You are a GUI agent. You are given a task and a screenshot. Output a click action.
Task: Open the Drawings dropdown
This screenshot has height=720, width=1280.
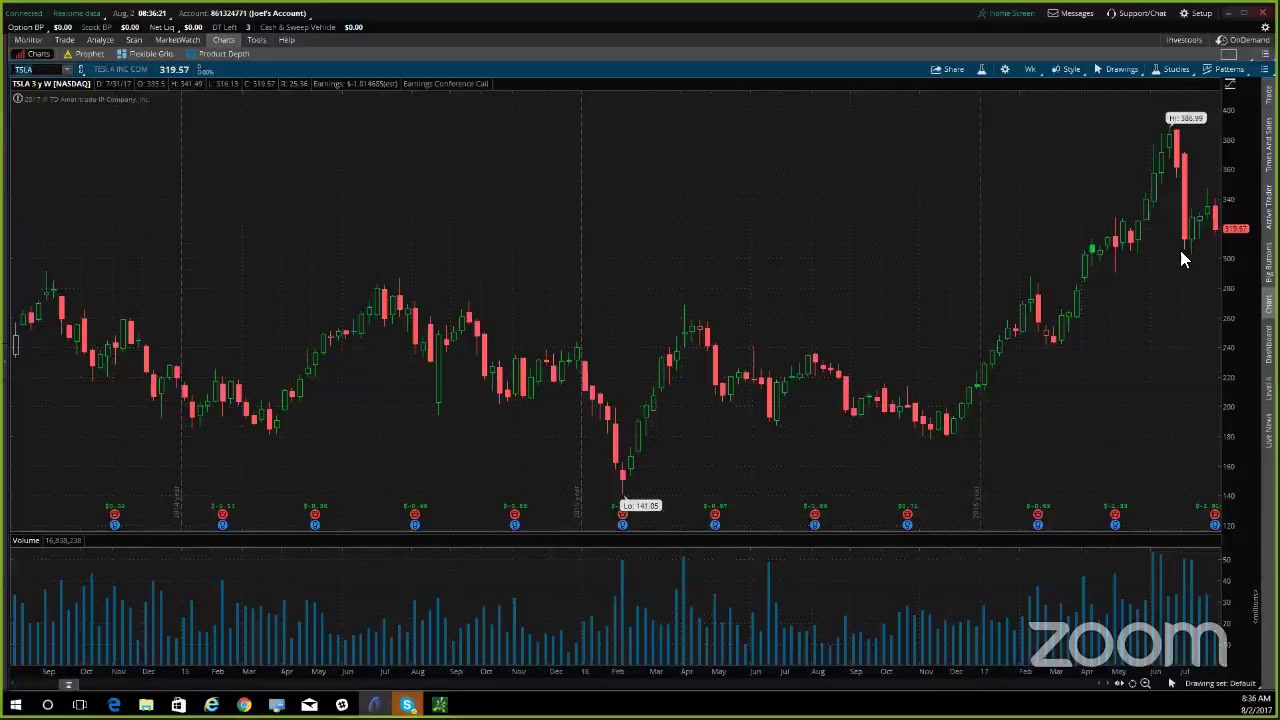coord(1116,70)
